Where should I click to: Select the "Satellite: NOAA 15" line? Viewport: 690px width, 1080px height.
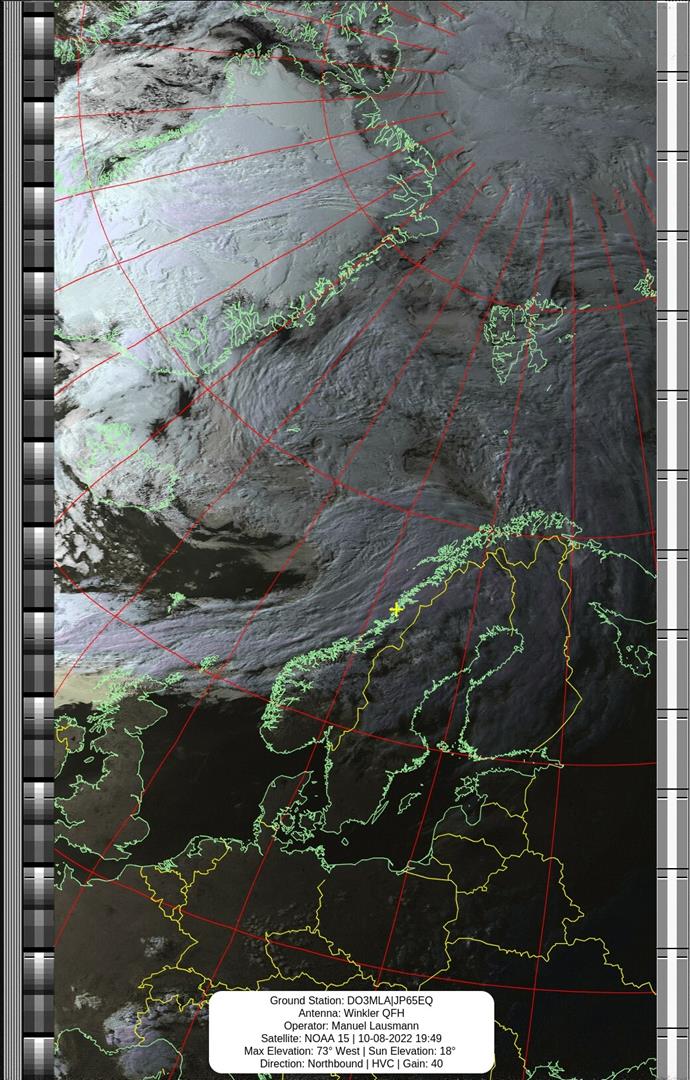tap(351, 1038)
